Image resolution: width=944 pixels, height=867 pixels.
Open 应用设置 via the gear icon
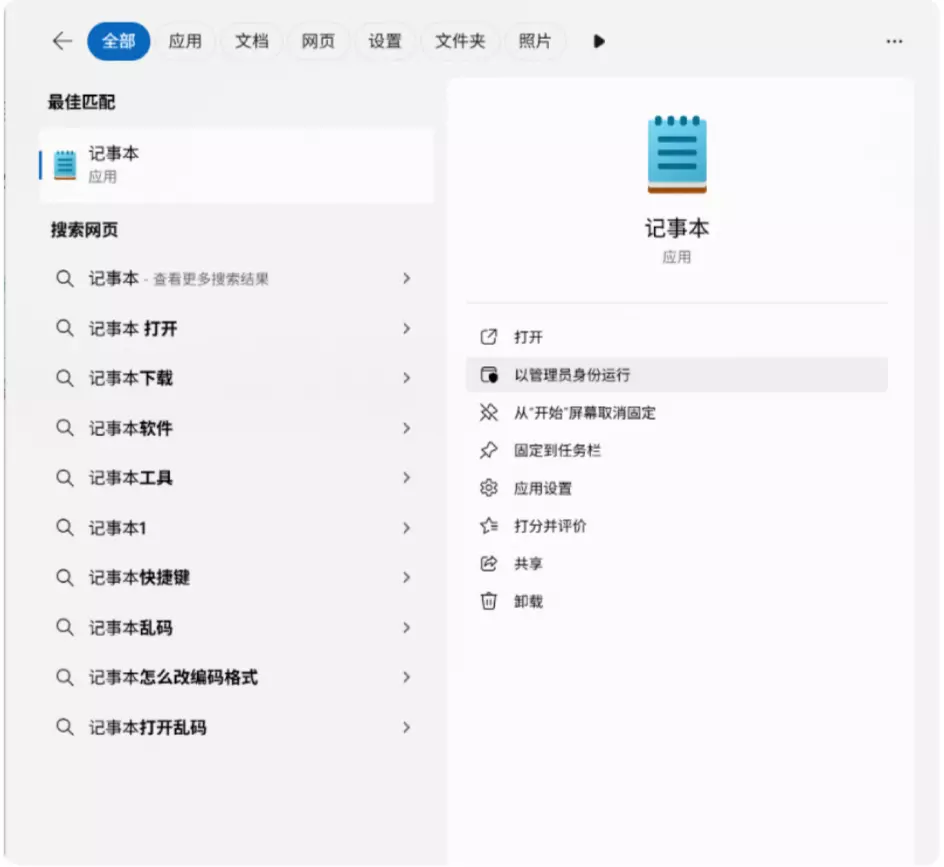(488, 488)
